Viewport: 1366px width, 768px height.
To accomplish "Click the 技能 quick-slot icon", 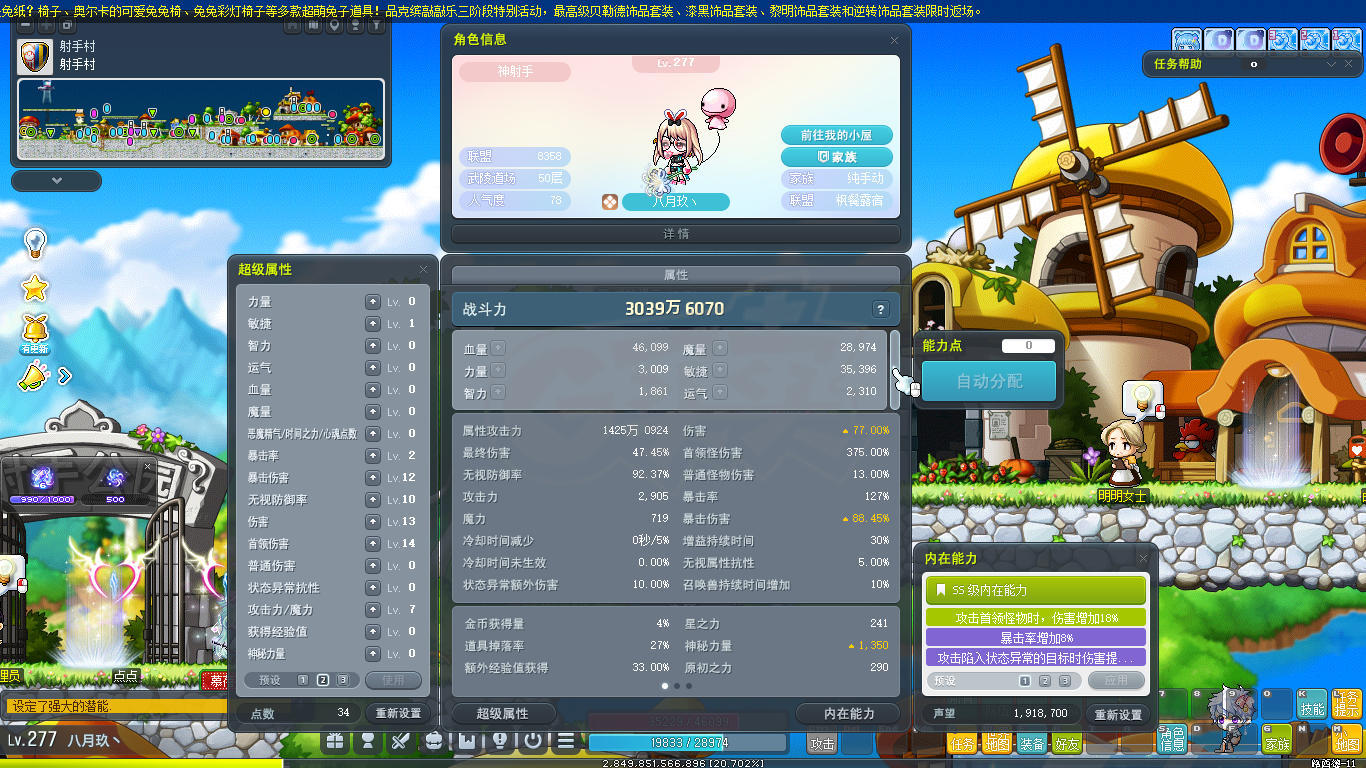I will tap(1311, 704).
